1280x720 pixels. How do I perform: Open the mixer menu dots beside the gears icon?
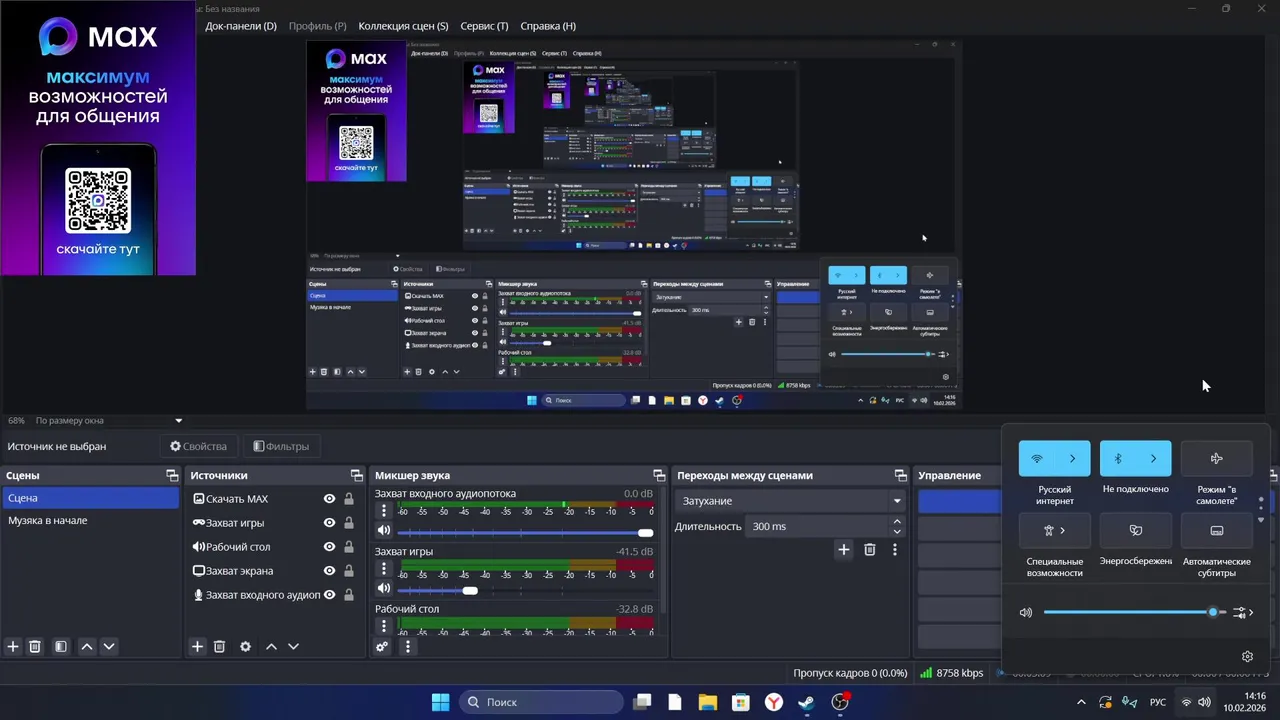(407, 647)
